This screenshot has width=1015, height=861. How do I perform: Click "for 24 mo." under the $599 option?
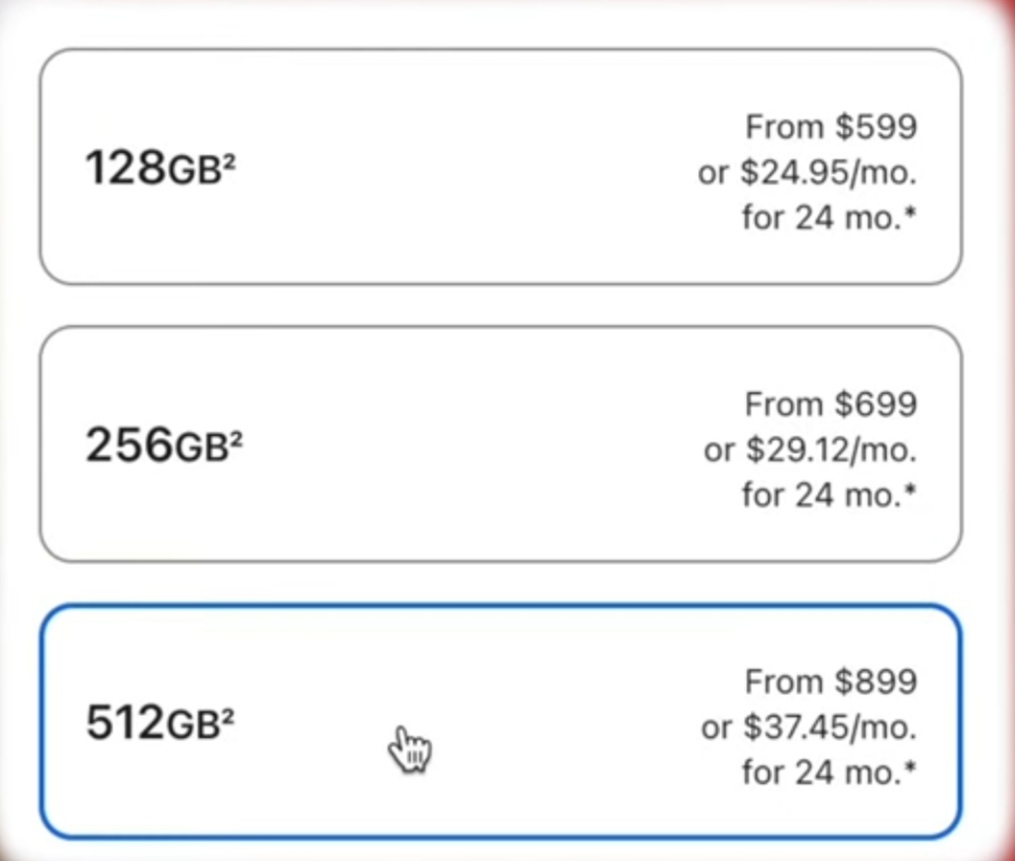click(x=822, y=218)
